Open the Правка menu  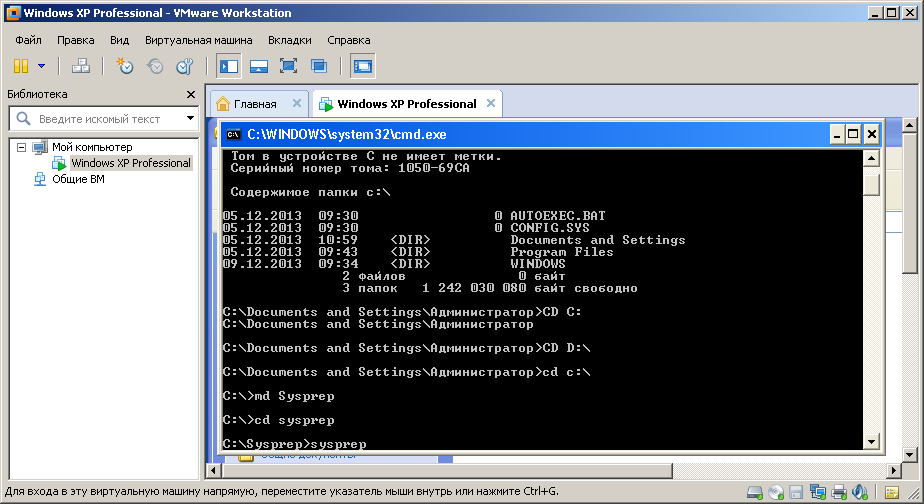(x=75, y=40)
